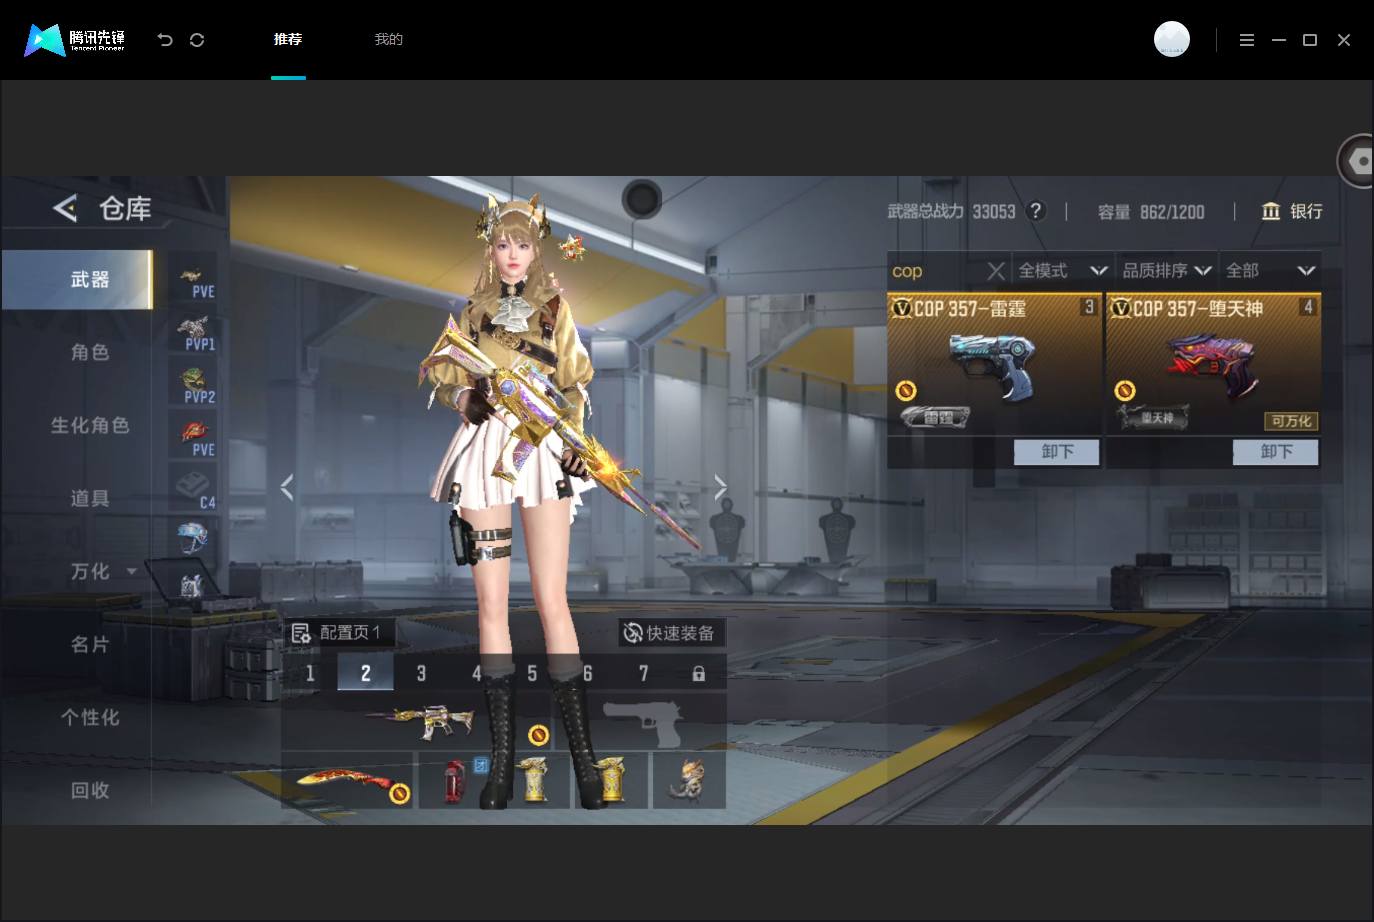This screenshot has width=1374, height=922.
Task: Click the refresh icon in the top bar
Action: point(197,40)
